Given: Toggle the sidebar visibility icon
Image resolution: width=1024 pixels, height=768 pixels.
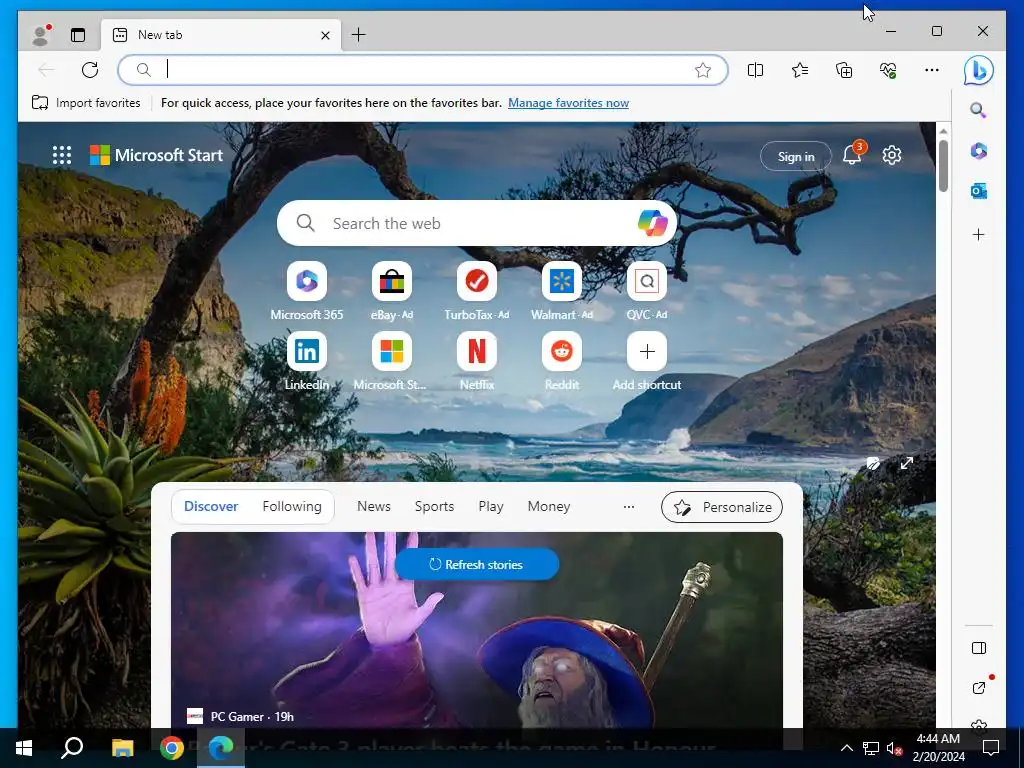Looking at the screenshot, I should (x=978, y=648).
